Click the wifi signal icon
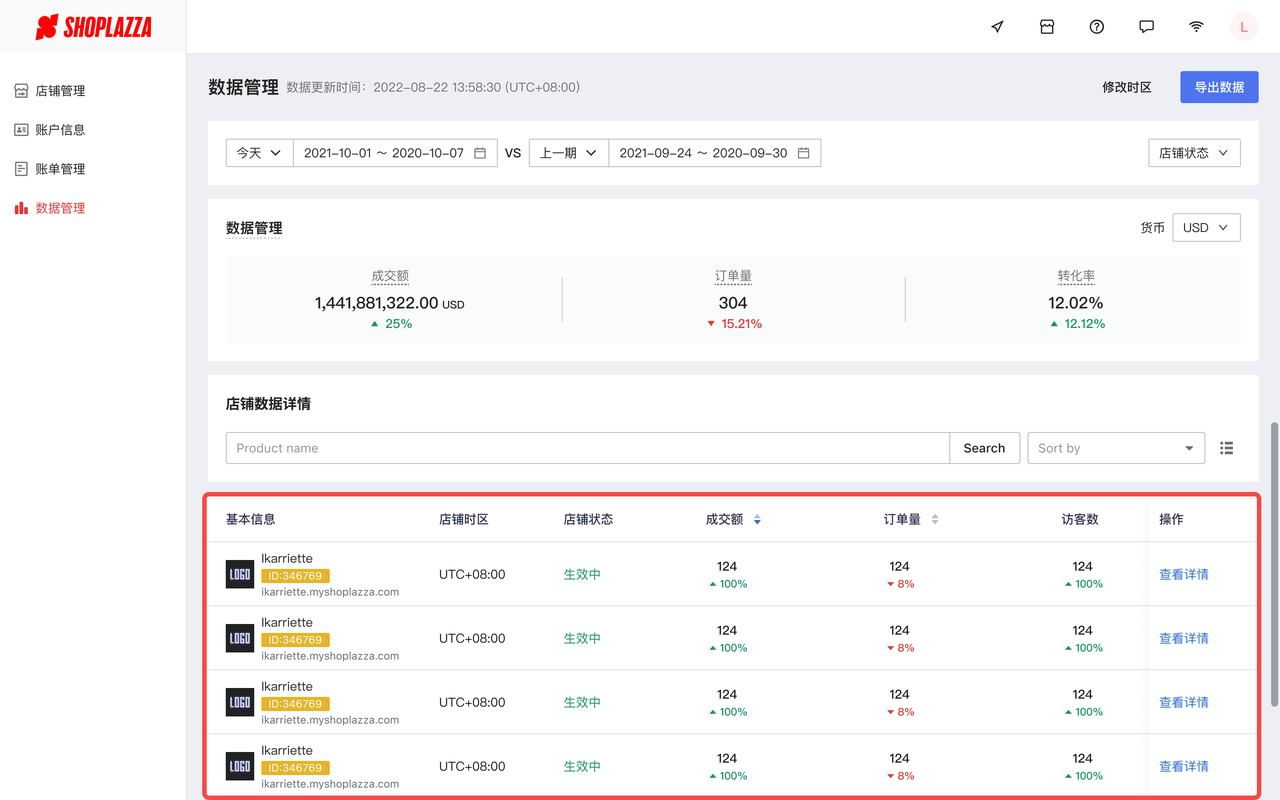This screenshot has width=1280, height=800. coord(1196,27)
